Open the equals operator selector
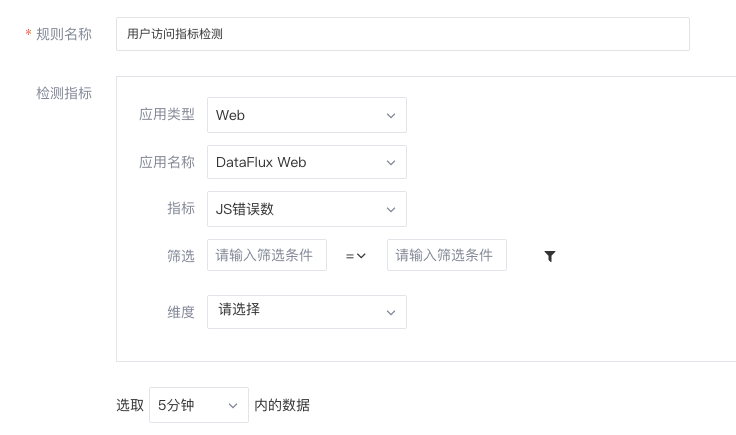The image size is (736, 435). tap(356, 256)
